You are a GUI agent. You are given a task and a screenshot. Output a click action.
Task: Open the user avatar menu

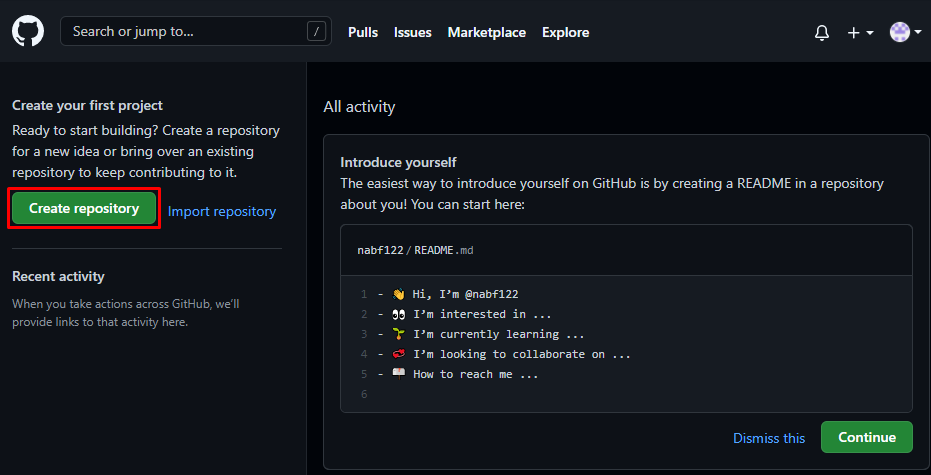(x=905, y=32)
